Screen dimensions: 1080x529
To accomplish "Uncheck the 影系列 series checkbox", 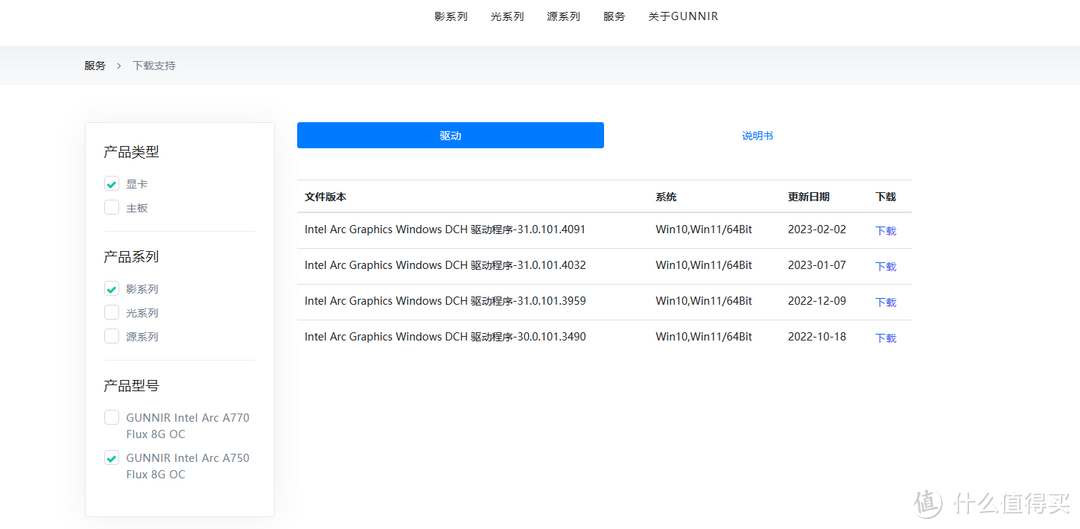I will pos(112,289).
